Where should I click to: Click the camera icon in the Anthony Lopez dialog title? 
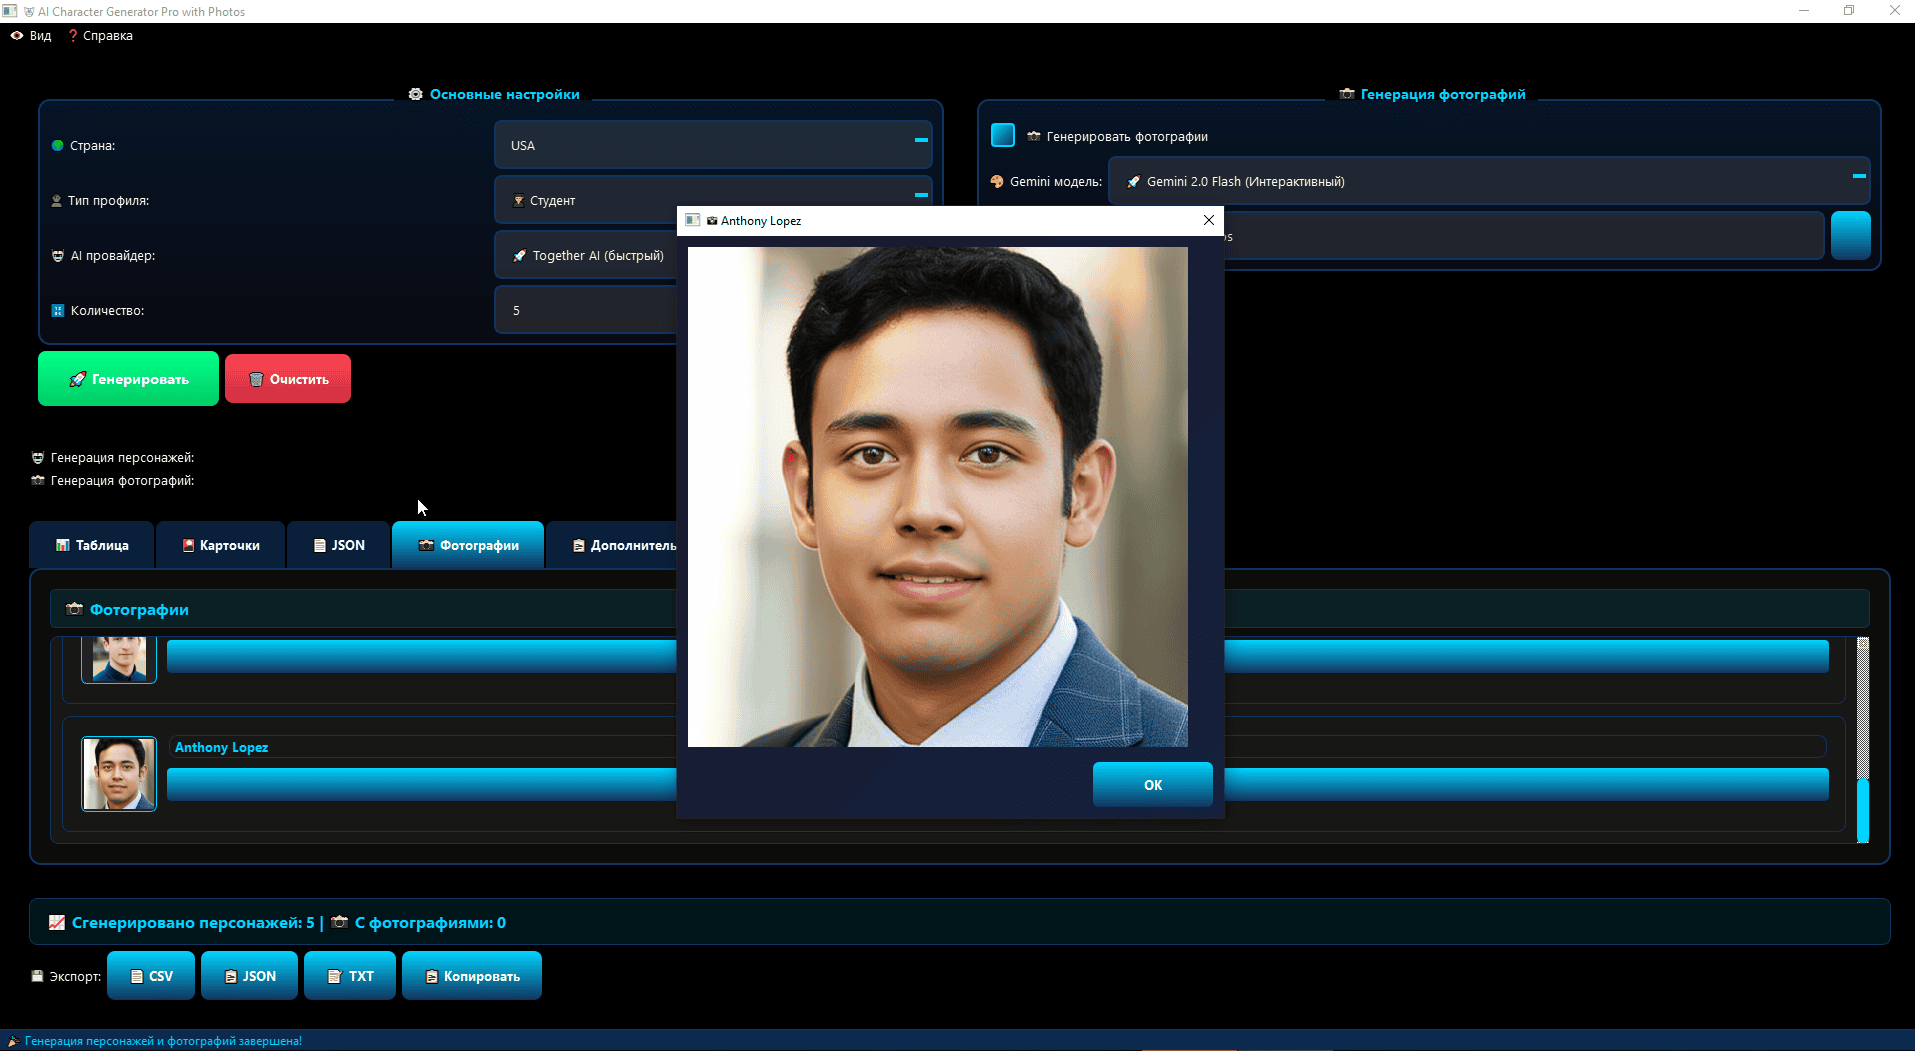pos(712,221)
